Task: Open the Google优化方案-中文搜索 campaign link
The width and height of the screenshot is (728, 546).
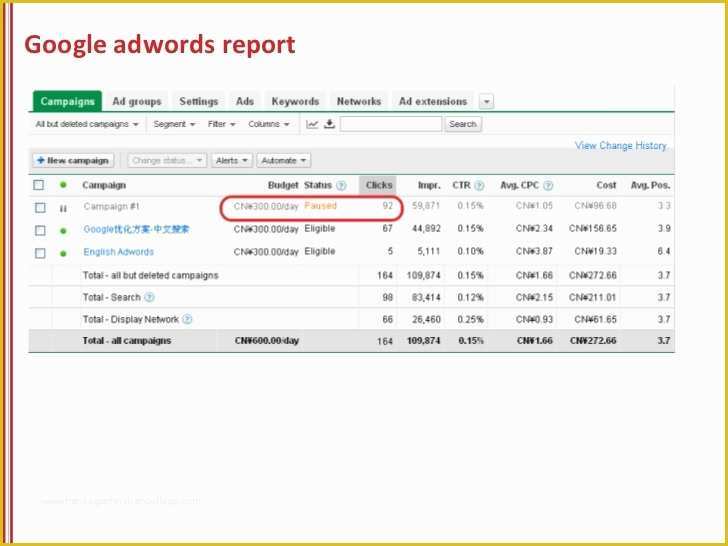Action: 136,229
